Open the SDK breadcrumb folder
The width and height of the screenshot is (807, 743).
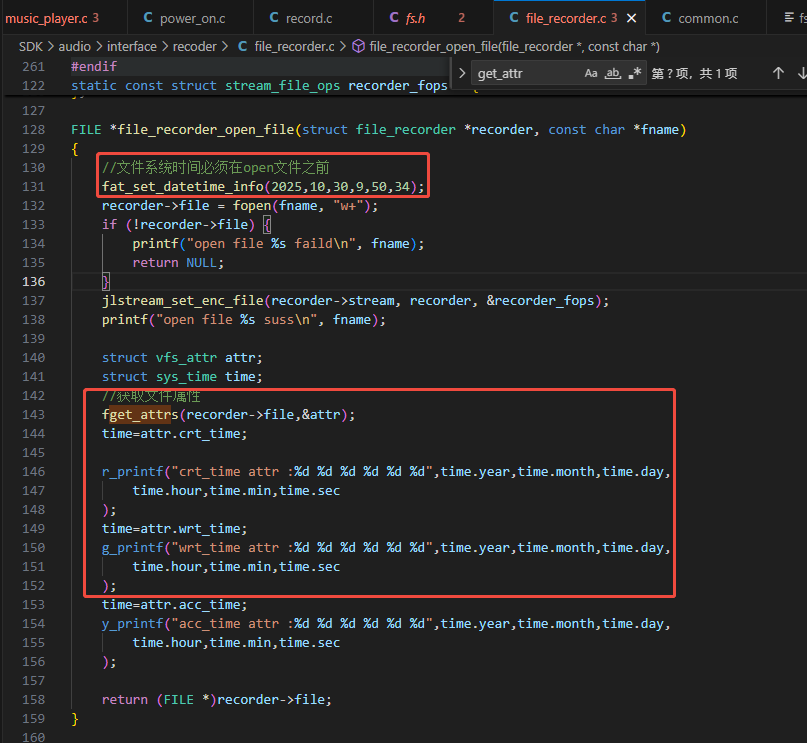31,47
